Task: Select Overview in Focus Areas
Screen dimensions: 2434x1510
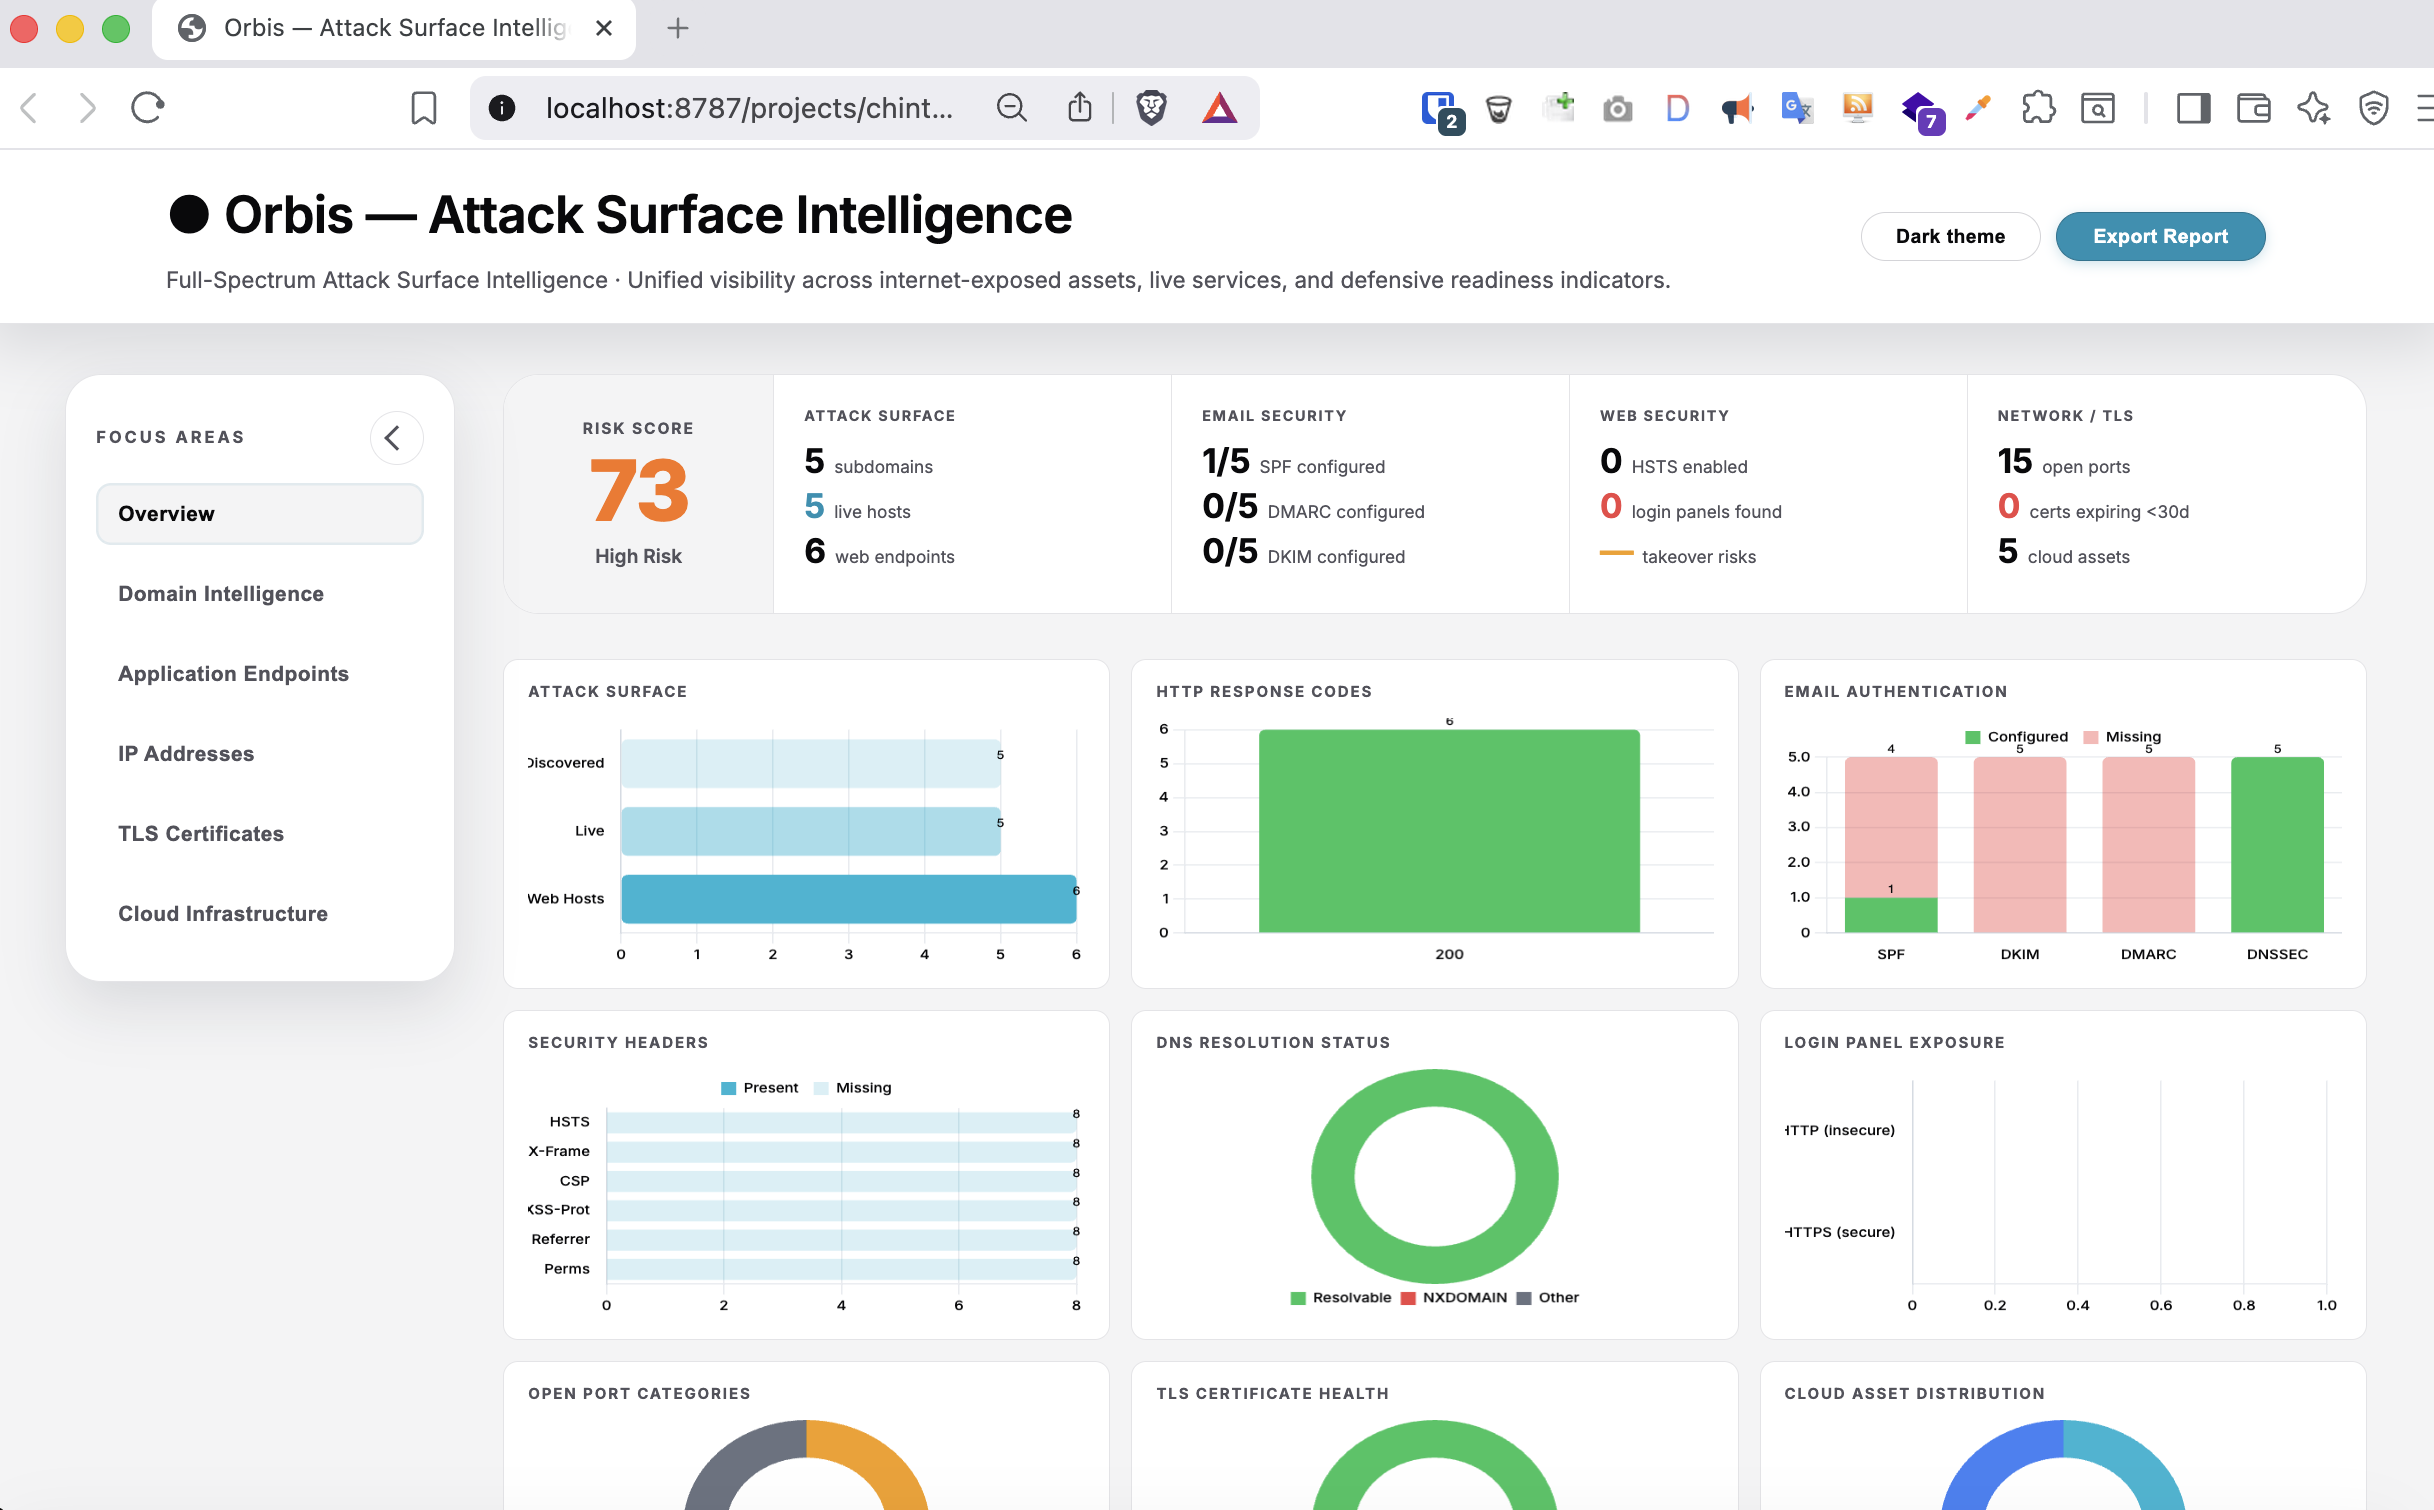Action: click(x=260, y=514)
